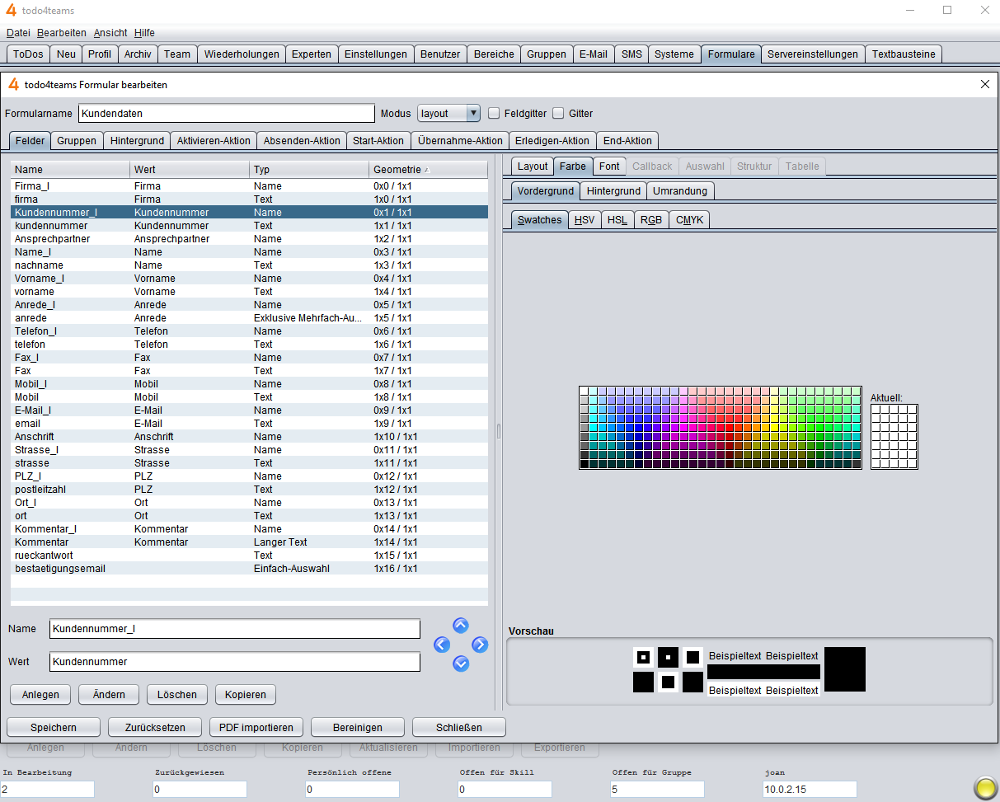
Task: Sort by Geometrie column header
Action: point(427,170)
